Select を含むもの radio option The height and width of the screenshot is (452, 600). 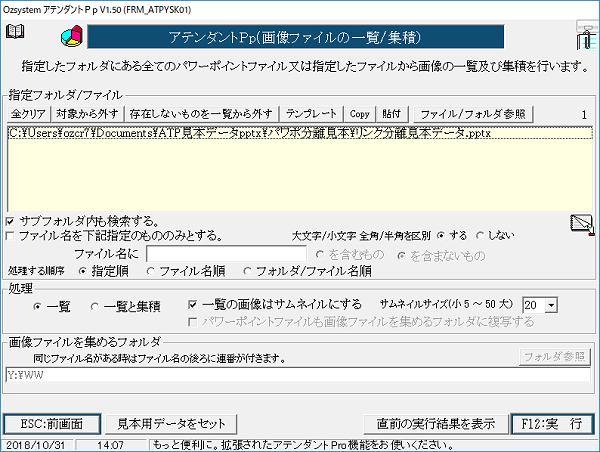coord(320,255)
